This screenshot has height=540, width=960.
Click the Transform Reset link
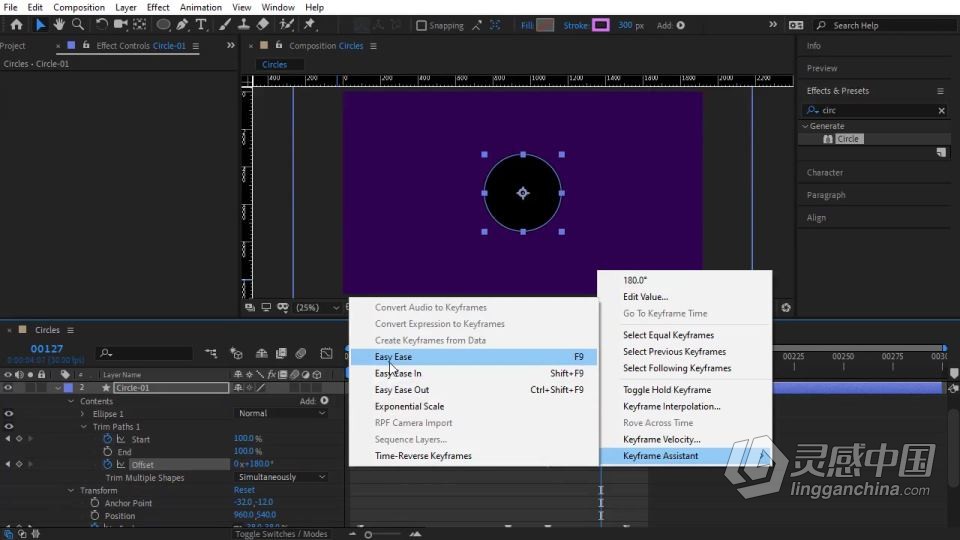(244, 490)
